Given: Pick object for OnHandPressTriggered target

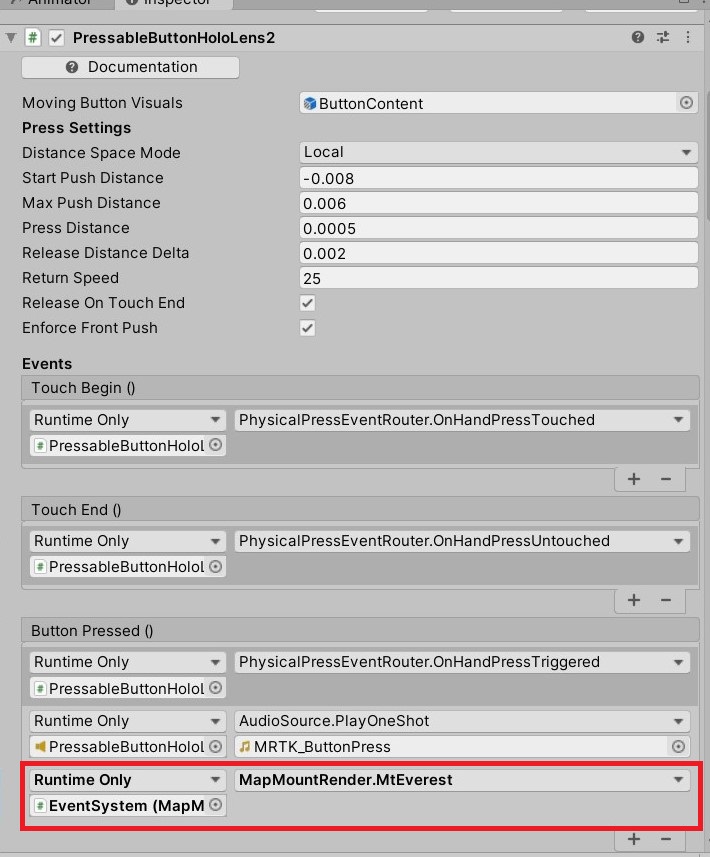Looking at the screenshot, I should coord(216,688).
